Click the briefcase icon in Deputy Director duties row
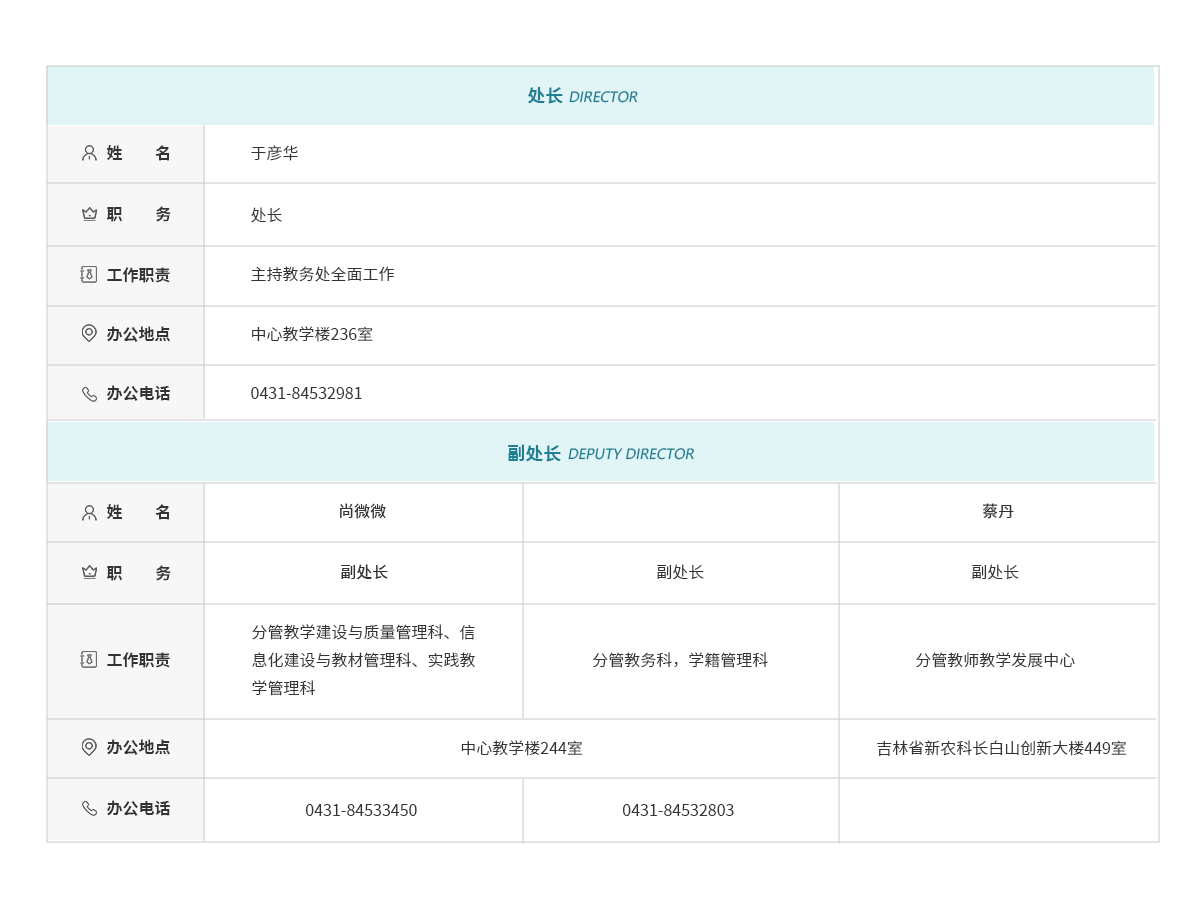Image resolution: width=1200 pixels, height=916 pixels. click(89, 660)
